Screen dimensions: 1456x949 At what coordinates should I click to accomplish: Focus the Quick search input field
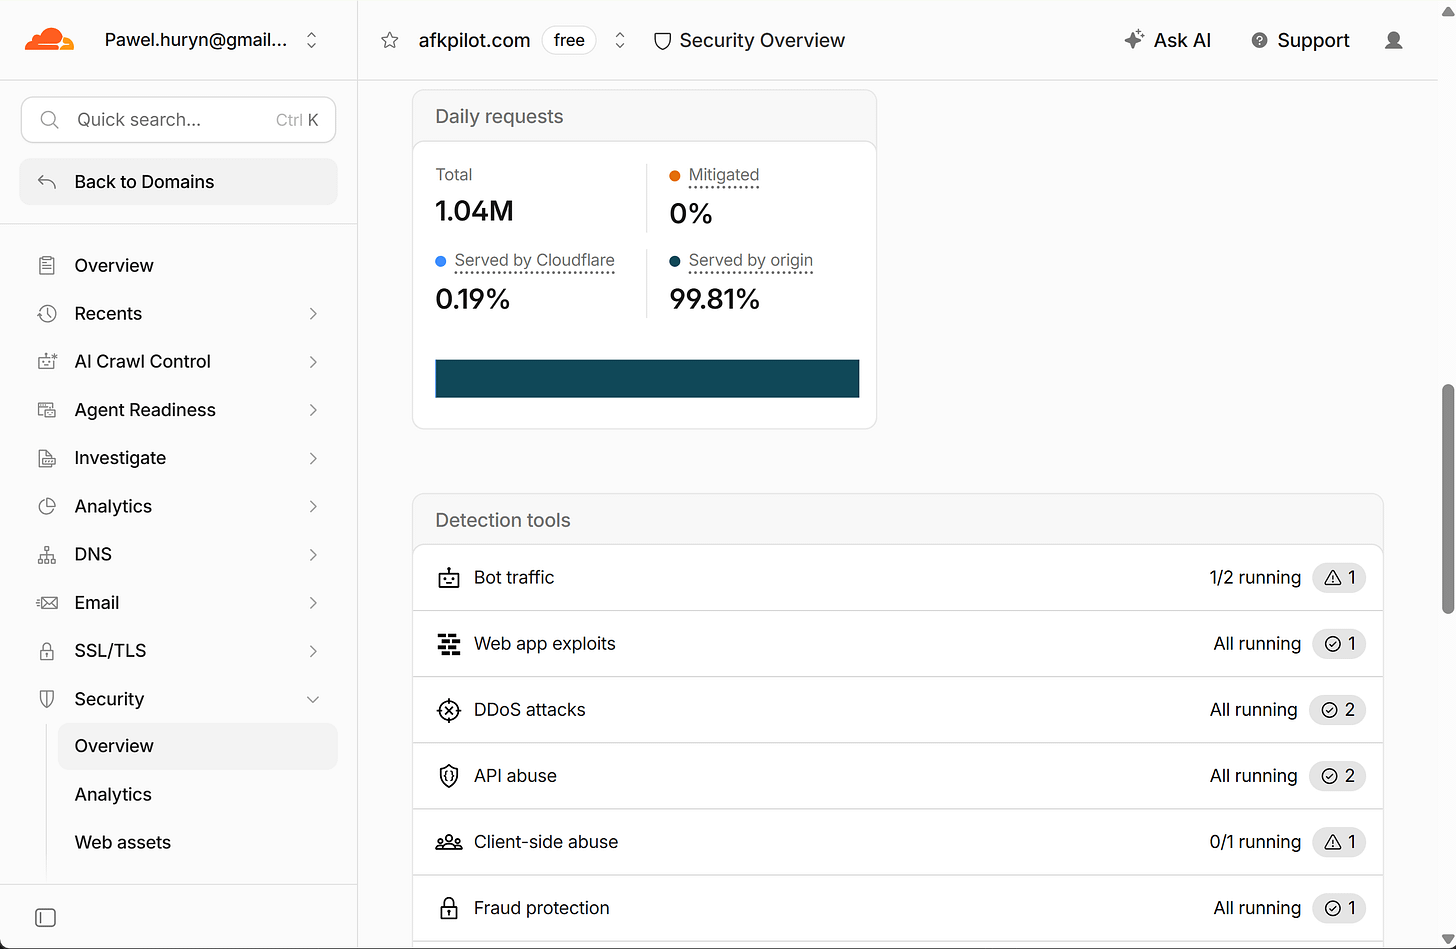(x=178, y=120)
